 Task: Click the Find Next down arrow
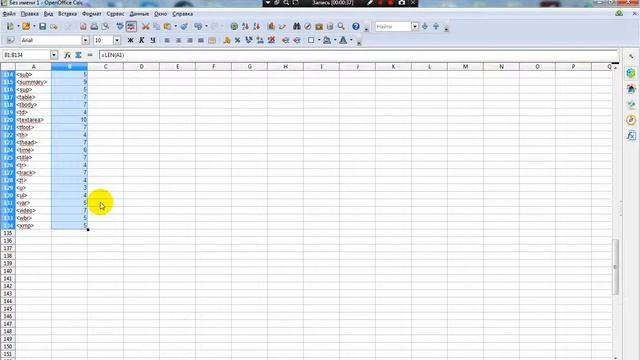coord(425,27)
